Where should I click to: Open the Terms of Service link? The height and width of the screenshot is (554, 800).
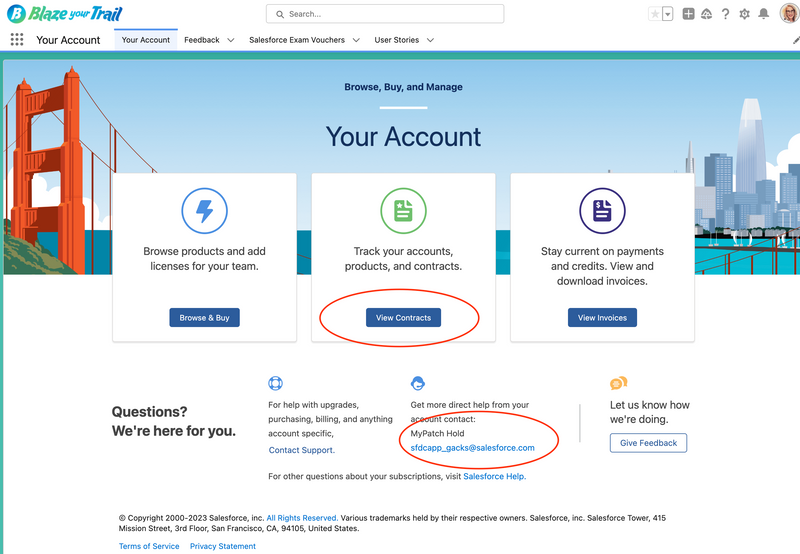click(149, 546)
